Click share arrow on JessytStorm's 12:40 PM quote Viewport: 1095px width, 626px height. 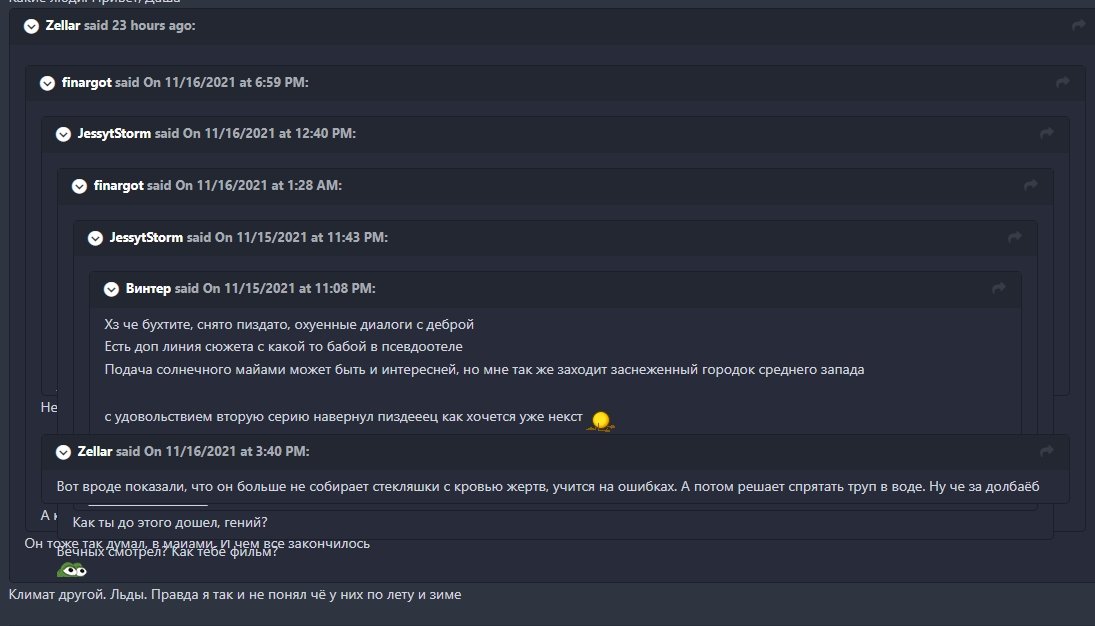point(1046,134)
